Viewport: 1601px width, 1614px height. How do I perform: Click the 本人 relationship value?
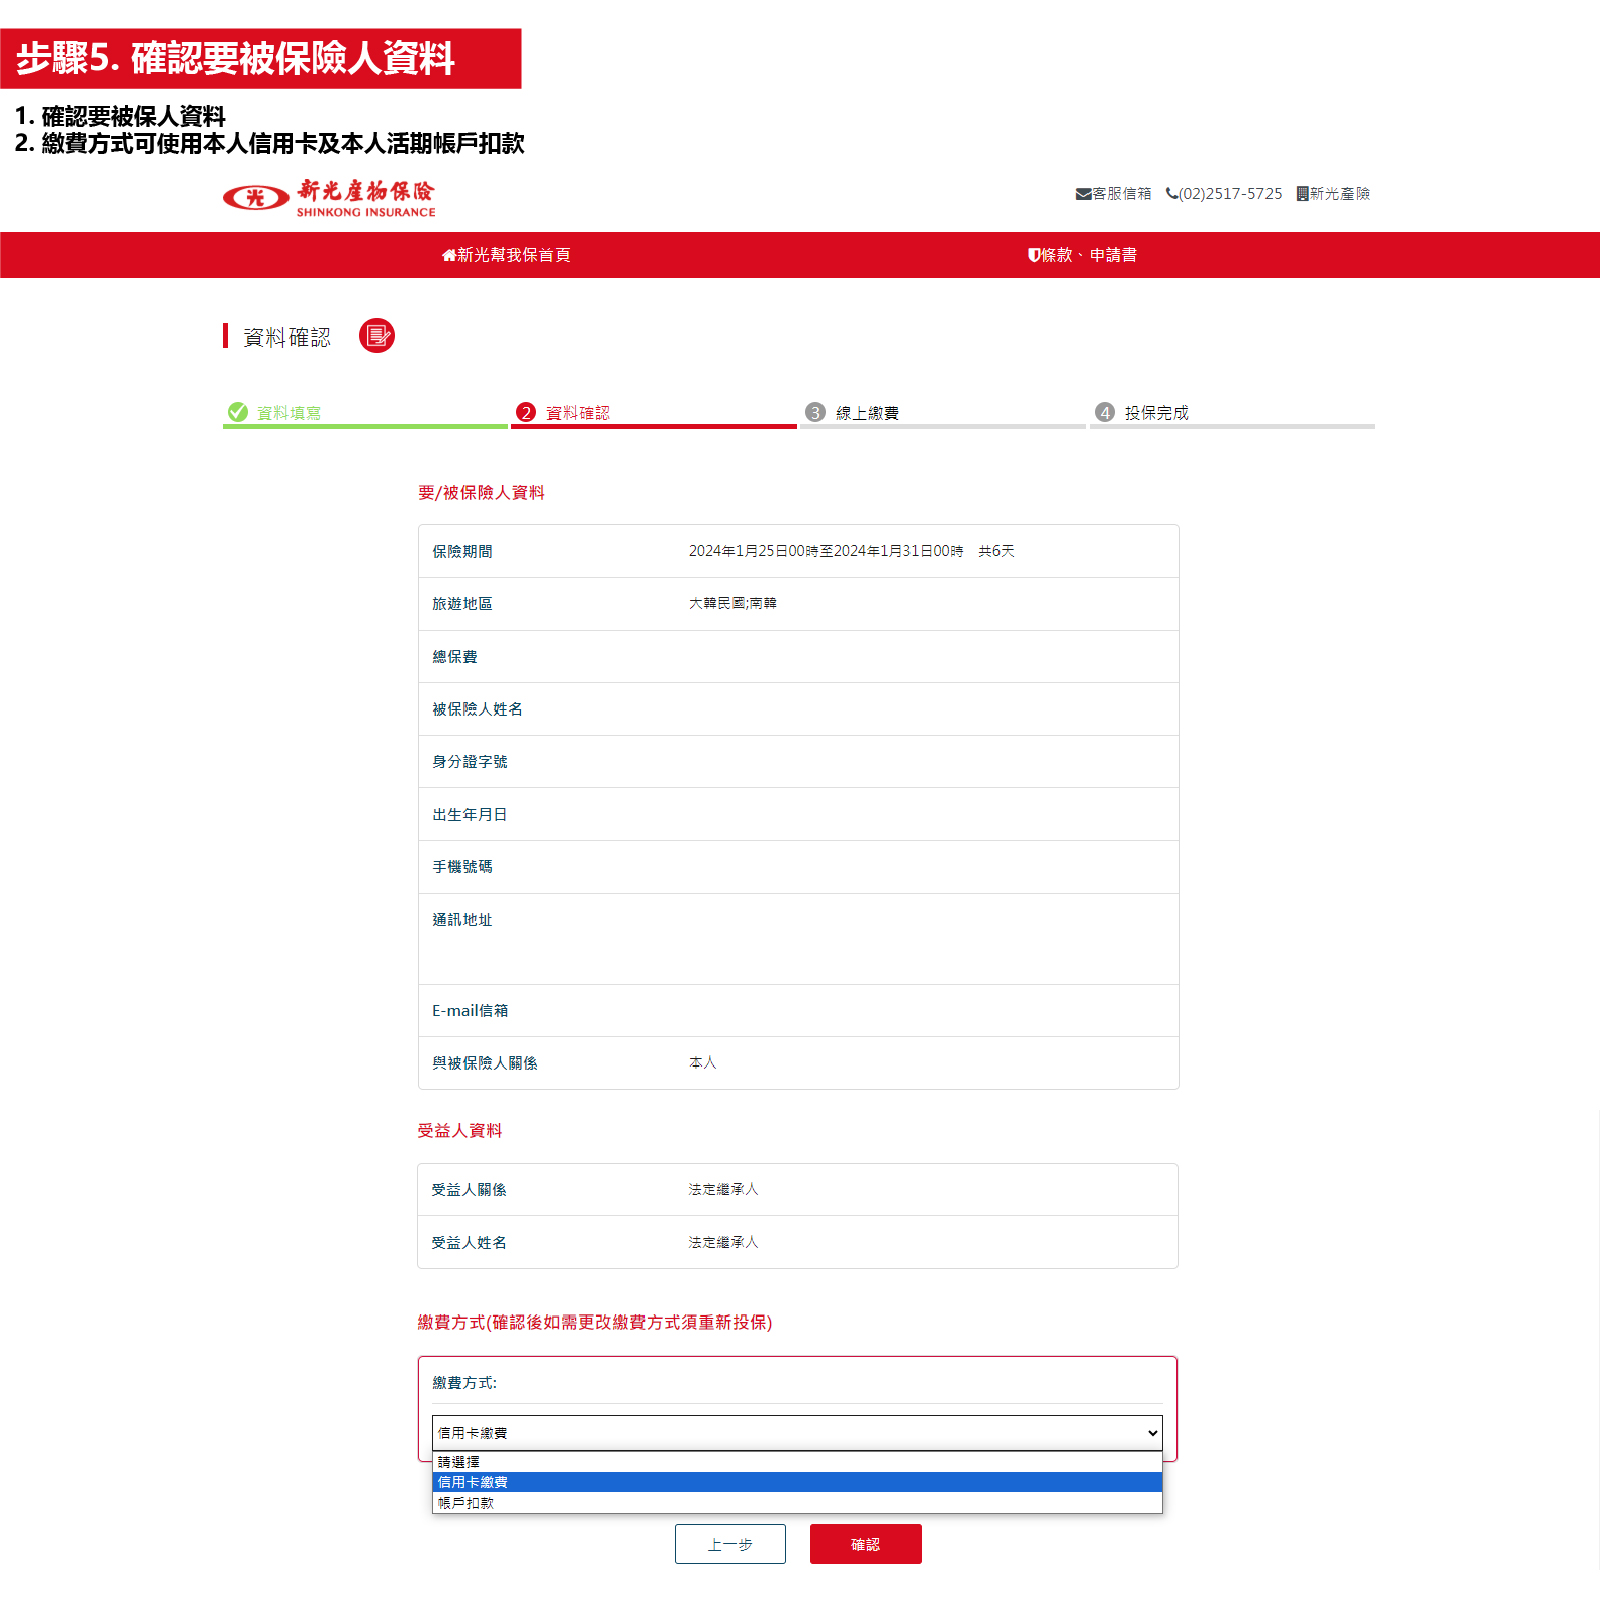tap(702, 1063)
